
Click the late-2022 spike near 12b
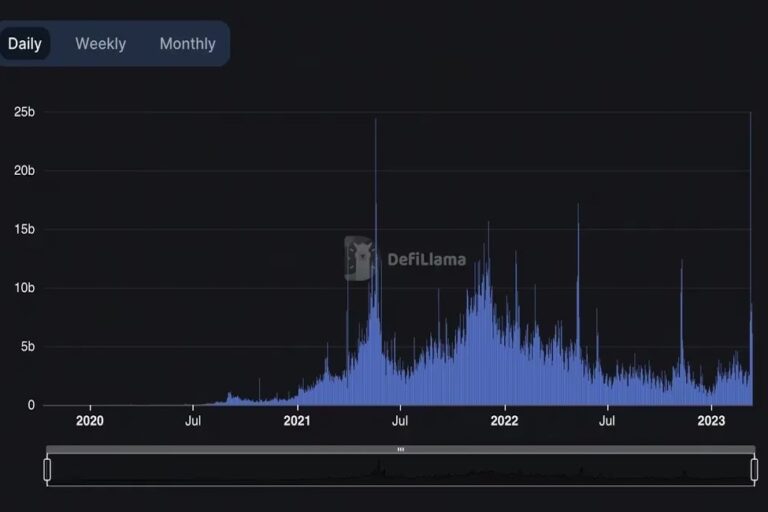coord(681,333)
